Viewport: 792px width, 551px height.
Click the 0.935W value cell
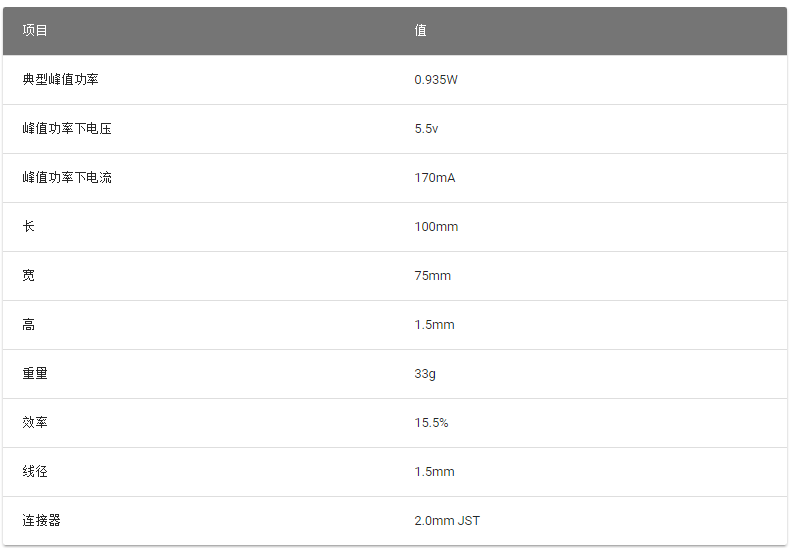(x=436, y=80)
